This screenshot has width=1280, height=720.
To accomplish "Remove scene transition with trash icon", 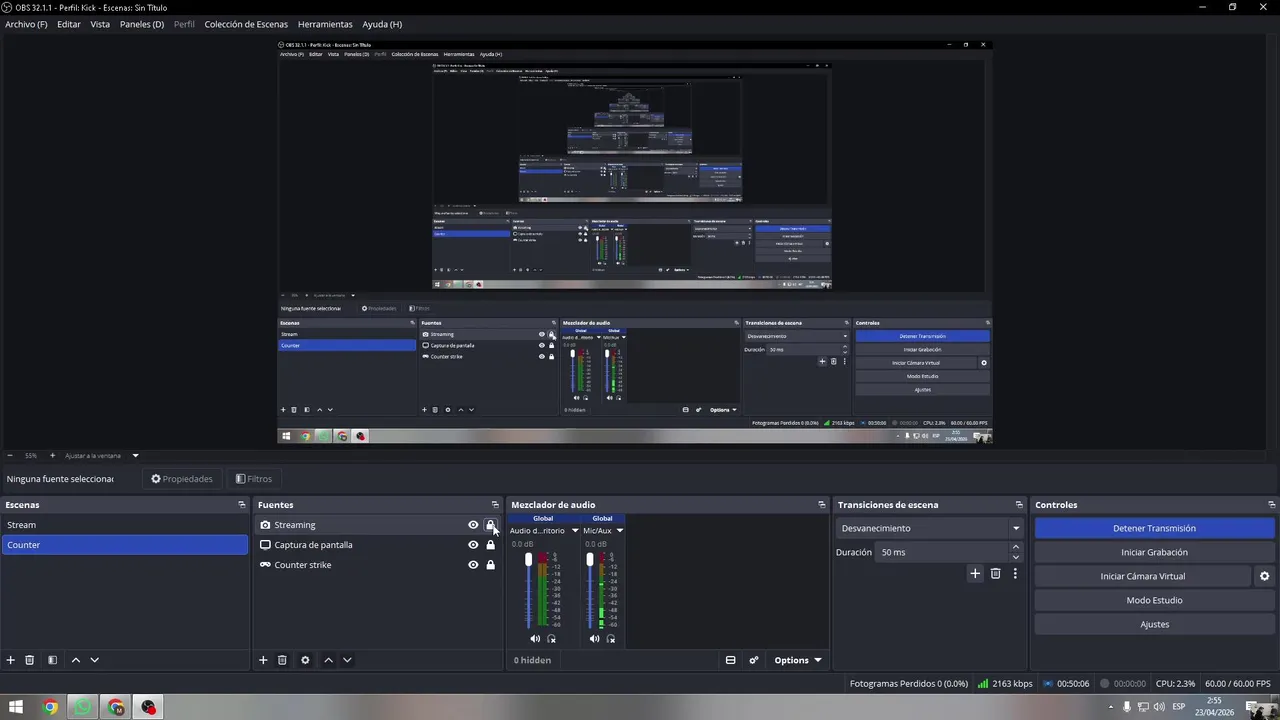I will (995, 574).
